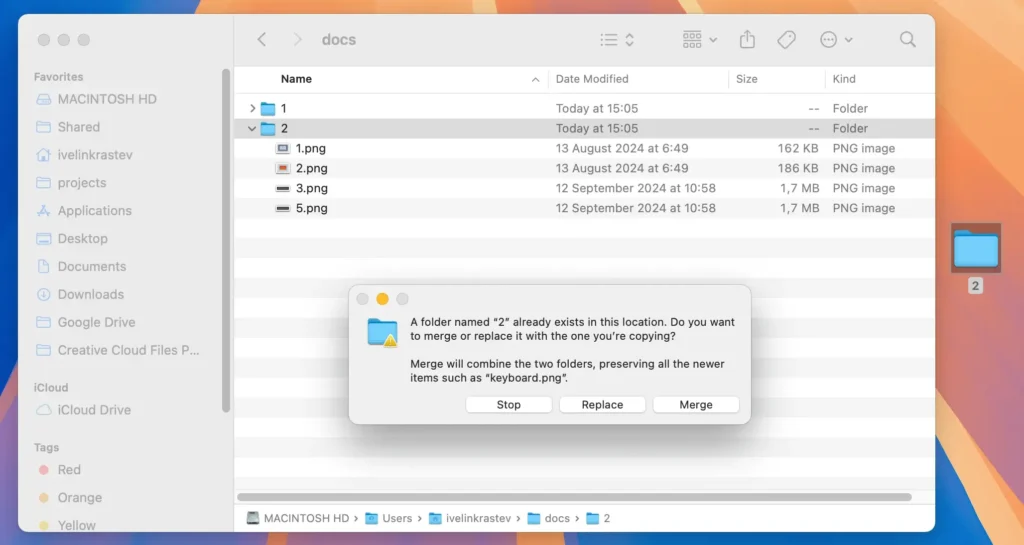
Task: Click Merge in the dialog
Action: pos(696,405)
